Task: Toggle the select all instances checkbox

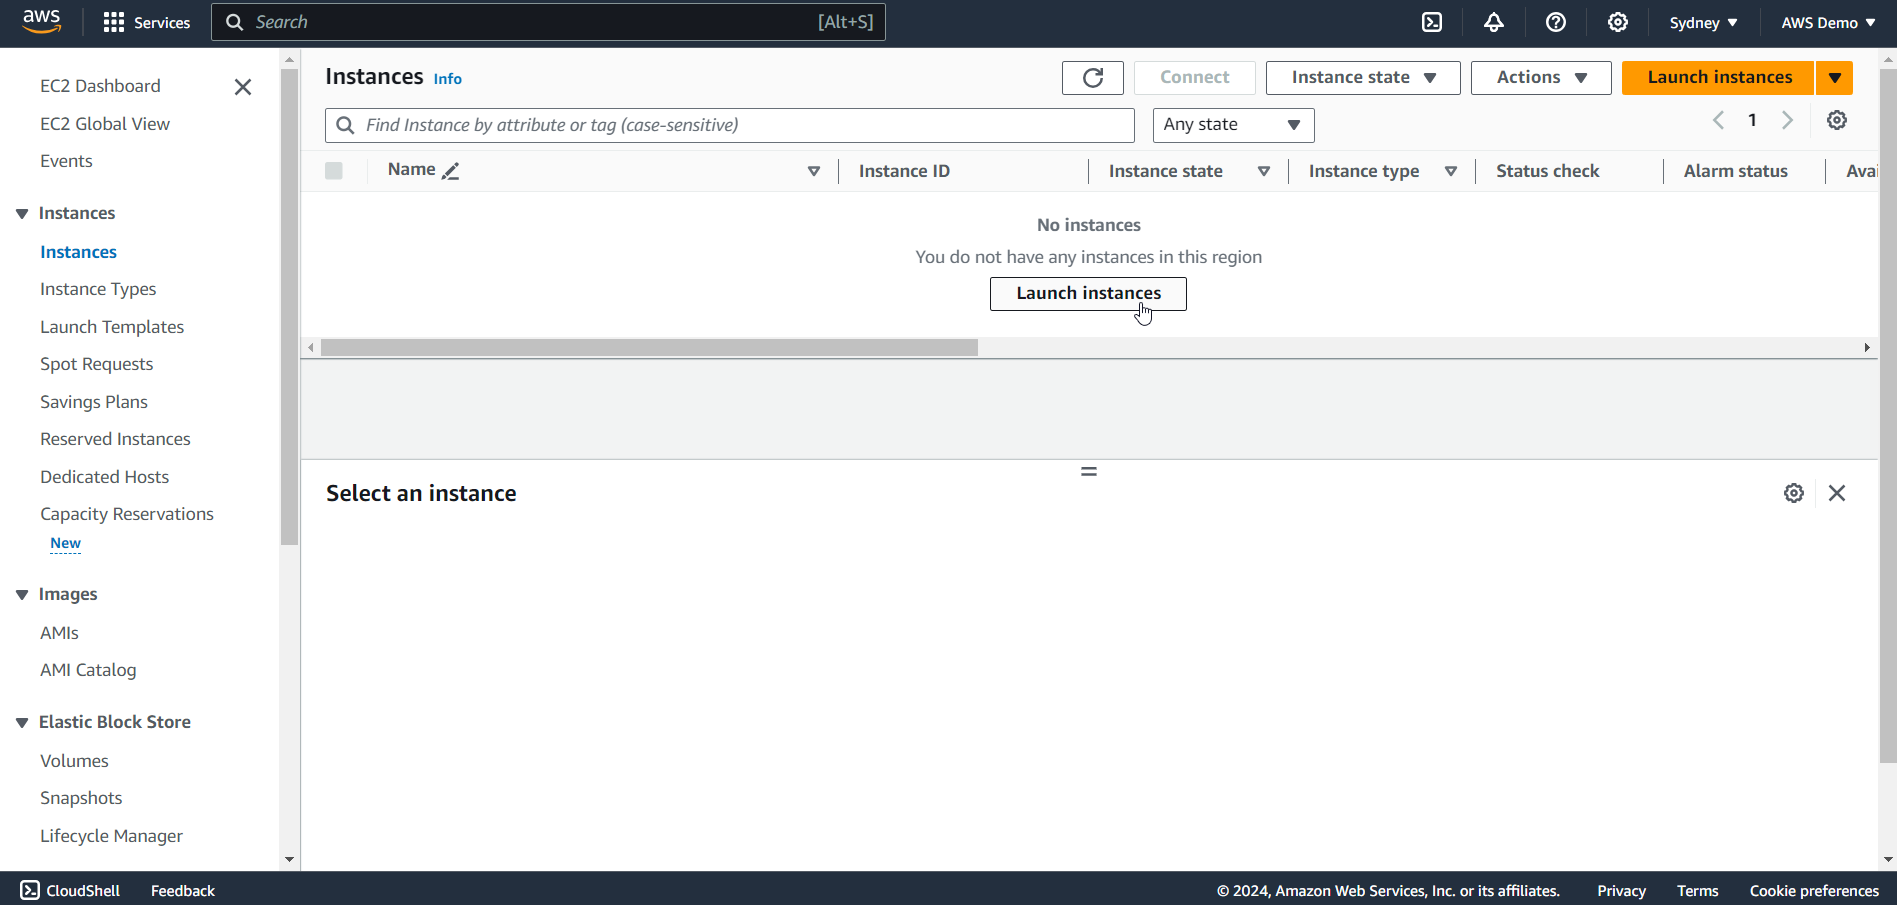Action: point(334,171)
